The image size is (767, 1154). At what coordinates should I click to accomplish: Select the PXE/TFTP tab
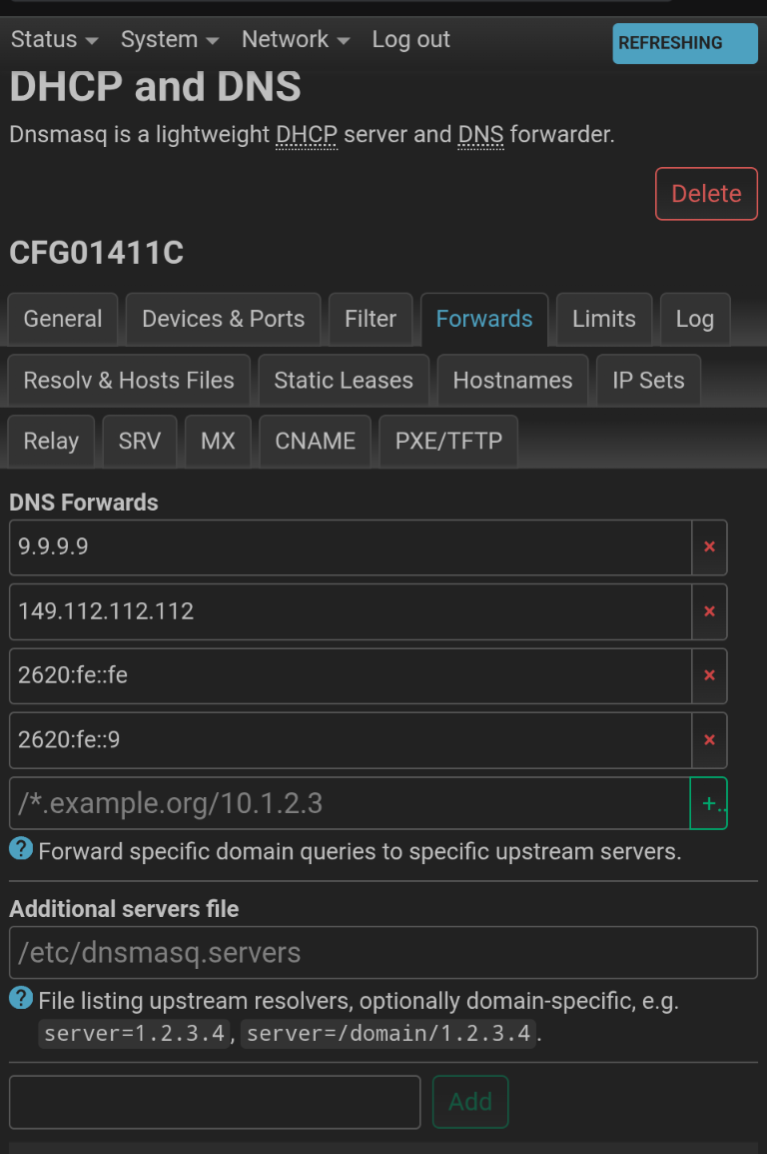pyautogui.click(x=448, y=441)
